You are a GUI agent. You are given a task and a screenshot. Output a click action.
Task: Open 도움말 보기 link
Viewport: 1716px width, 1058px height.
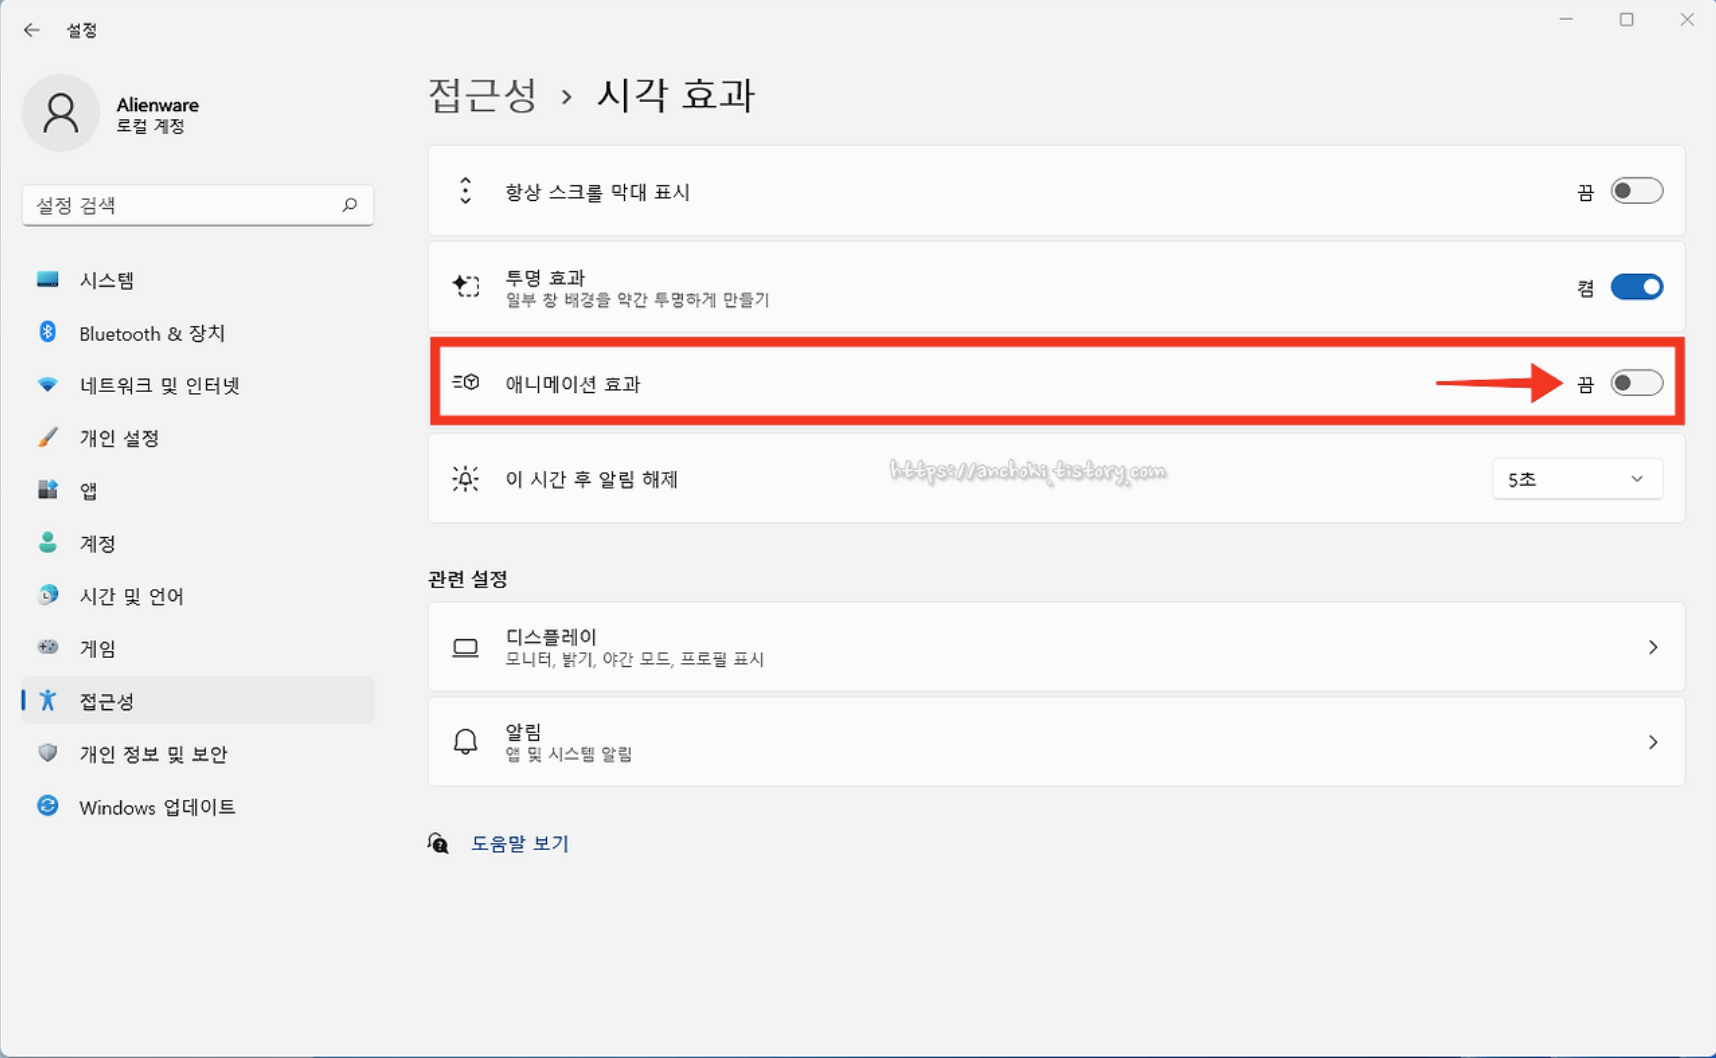[x=520, y=843]
